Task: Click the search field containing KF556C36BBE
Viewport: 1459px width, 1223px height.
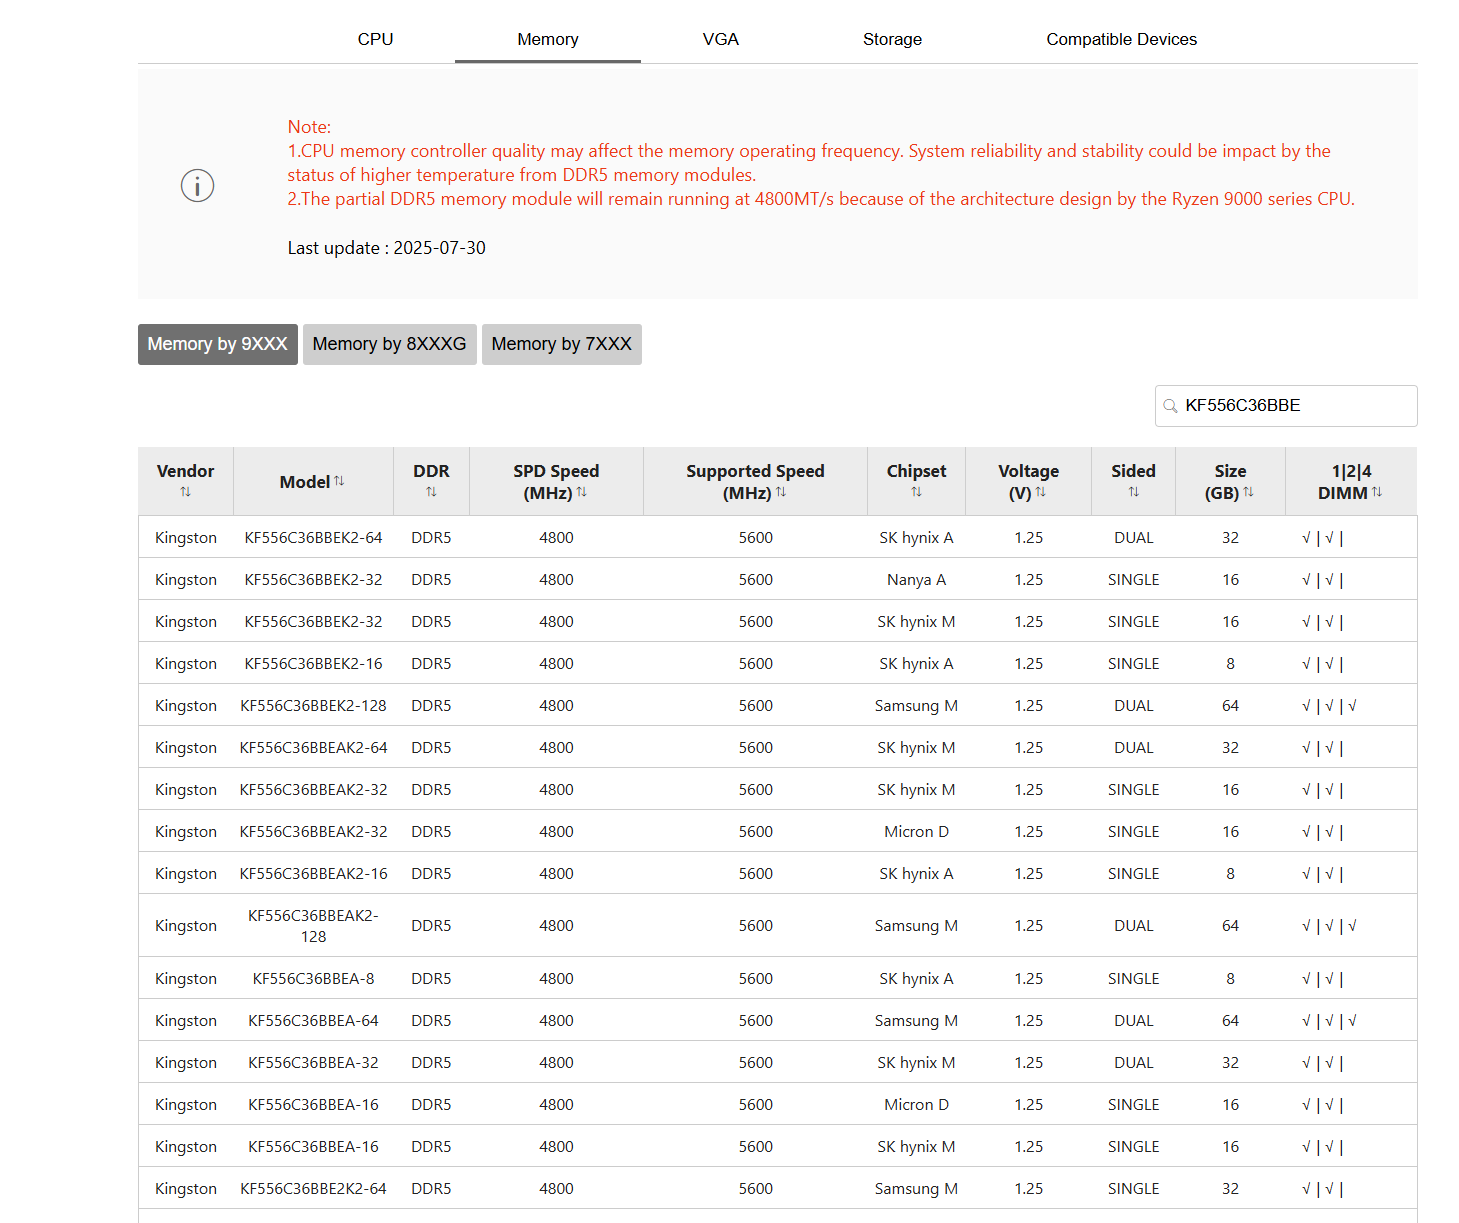Action: coord(1286,406)
